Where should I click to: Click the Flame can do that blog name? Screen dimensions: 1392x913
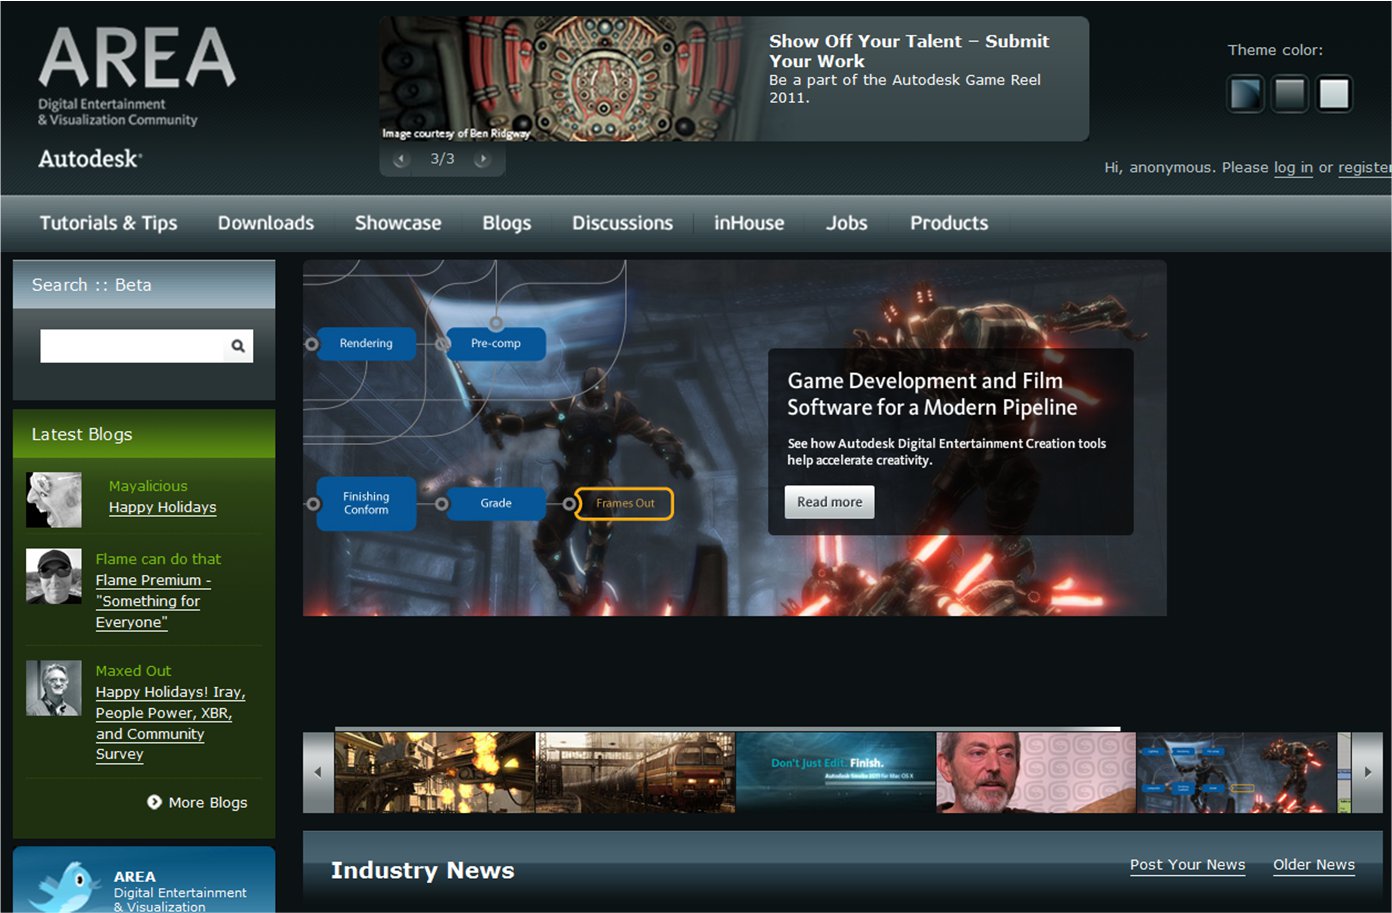coord(158,559)
